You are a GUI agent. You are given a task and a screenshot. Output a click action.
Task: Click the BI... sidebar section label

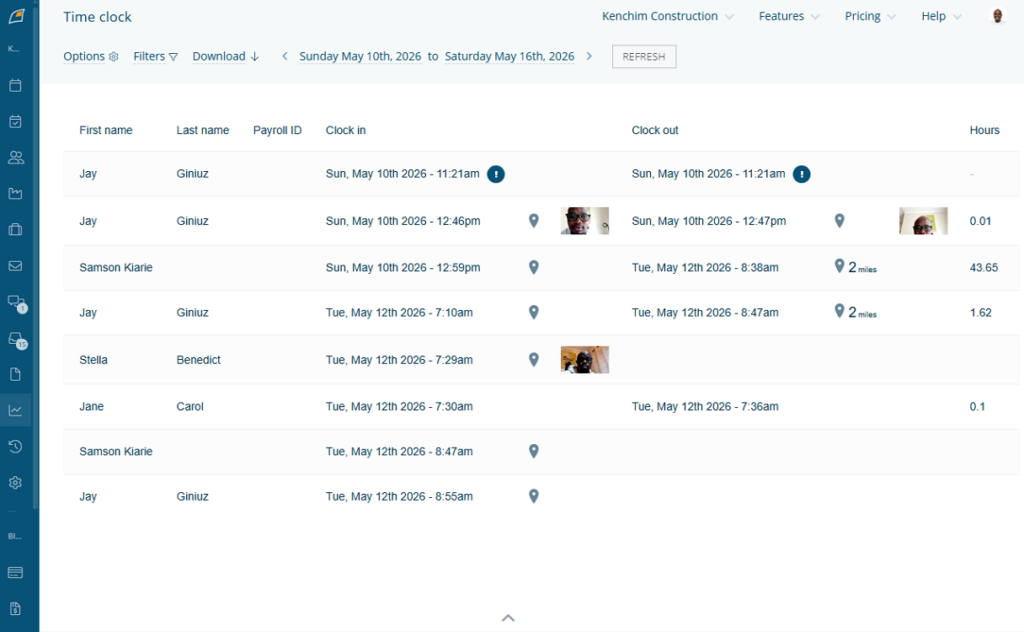14,536
